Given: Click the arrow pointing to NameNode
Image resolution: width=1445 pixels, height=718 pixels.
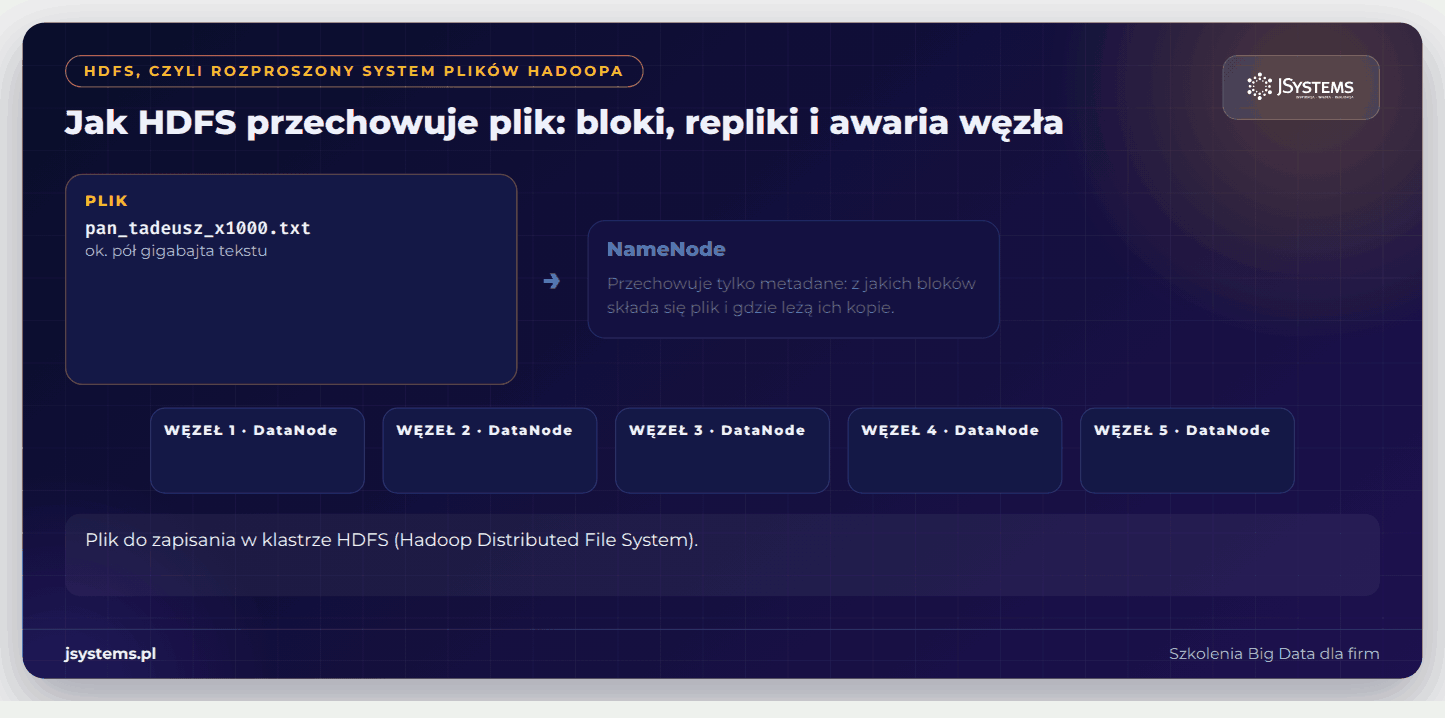Looking at the screenshot, I should (x=551, y=281).
